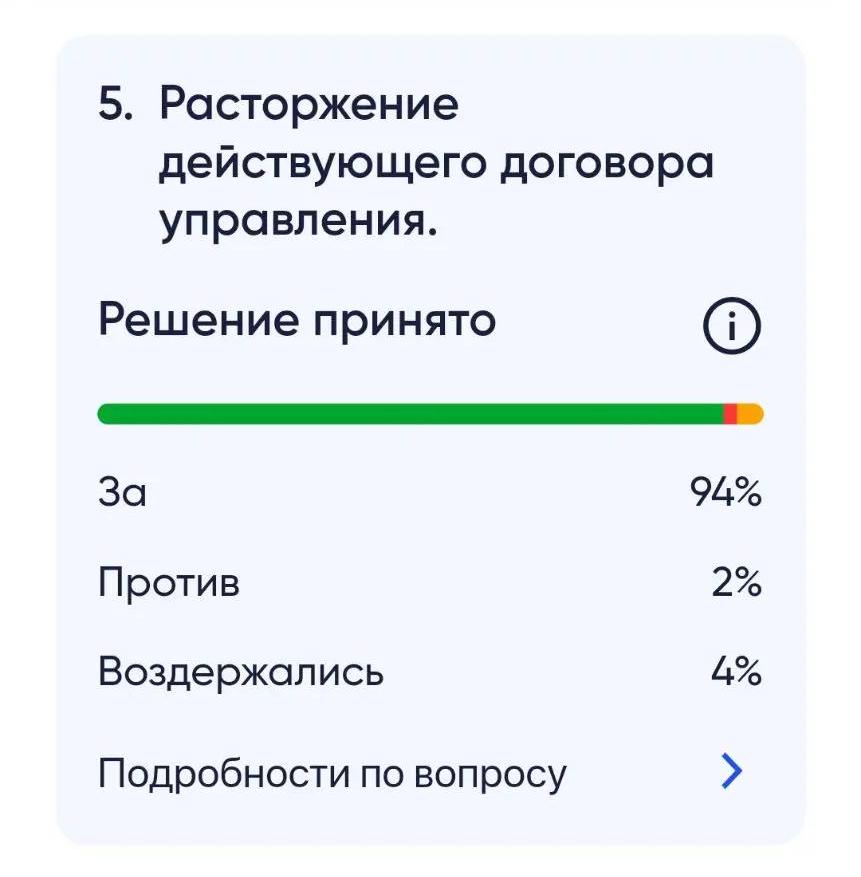Click the 2% result value
This screenshot has height=877, width=861.
(x=736, y=582)
